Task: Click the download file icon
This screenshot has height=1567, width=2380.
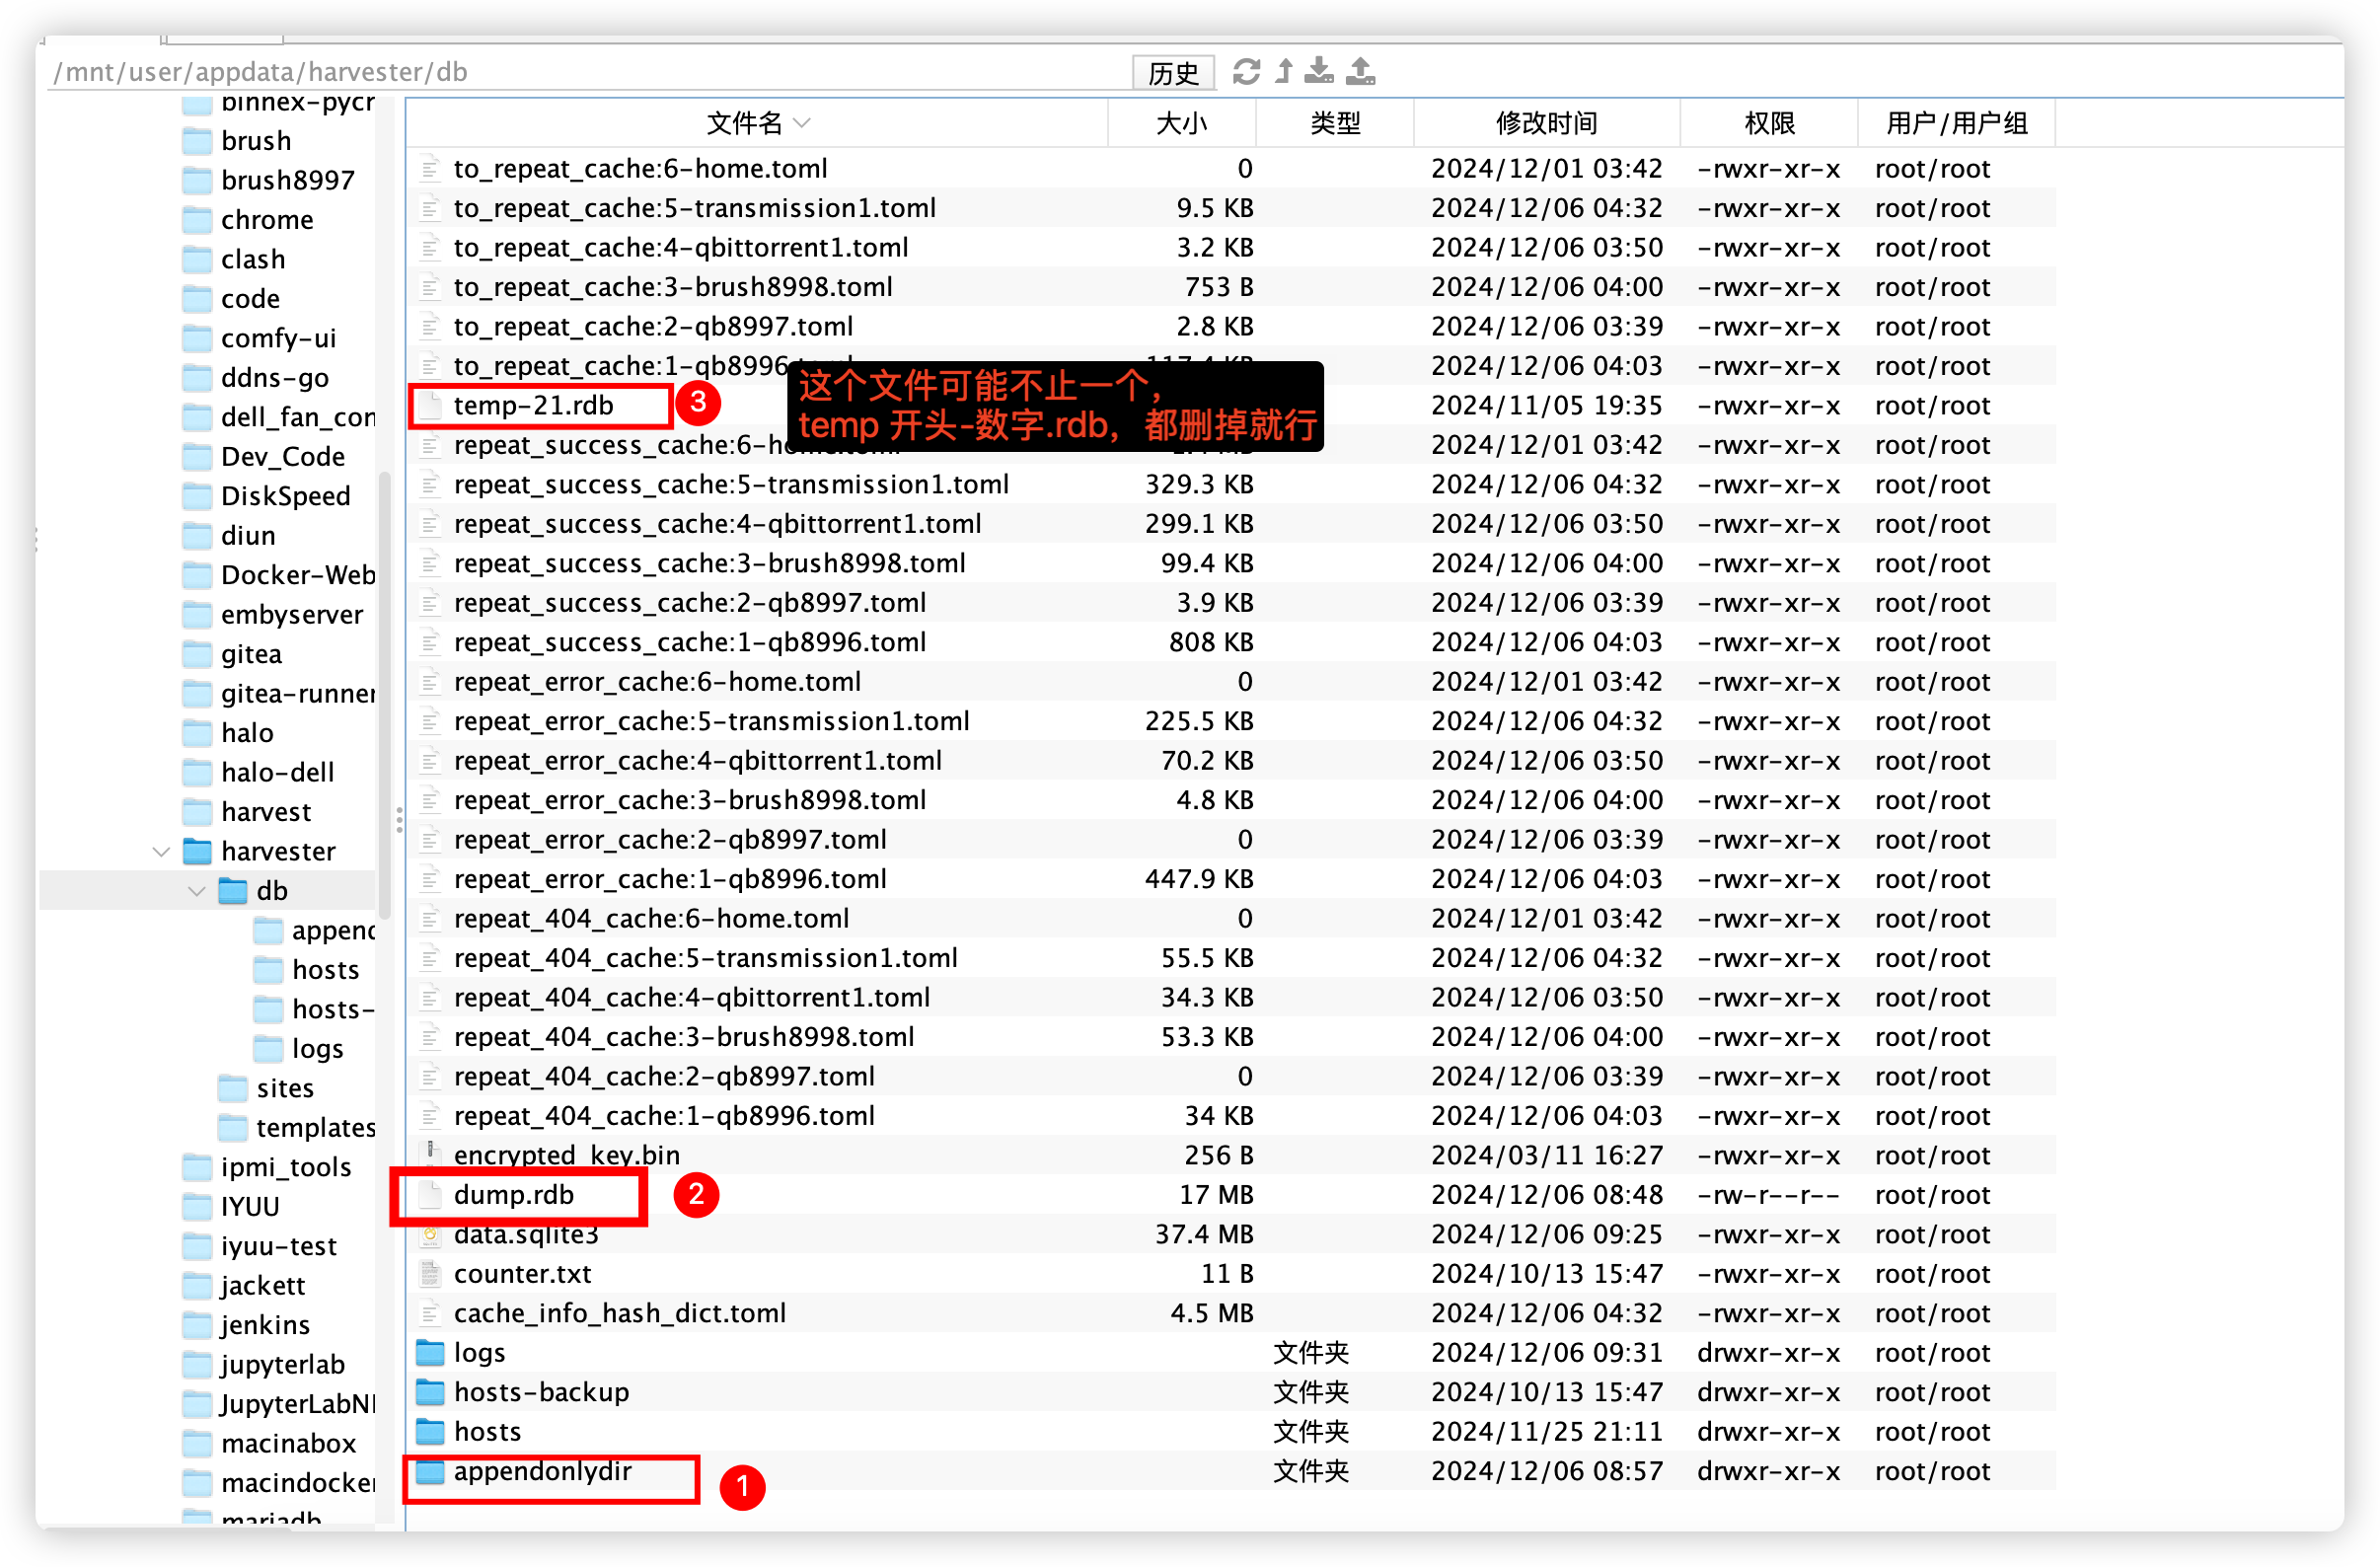Action: pos(1320,72)
